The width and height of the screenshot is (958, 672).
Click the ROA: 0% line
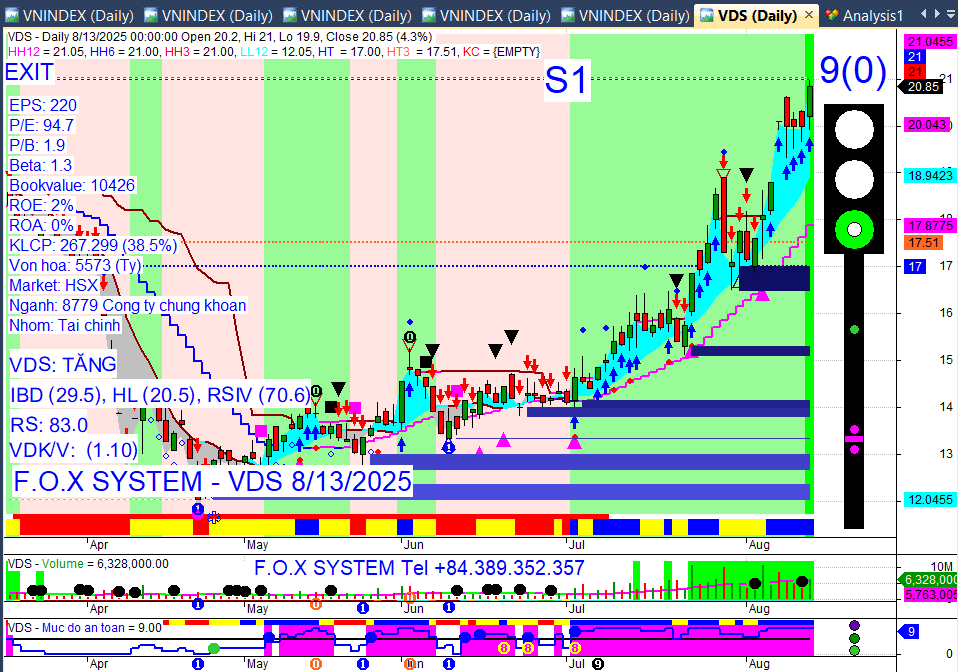click(42, 225)
